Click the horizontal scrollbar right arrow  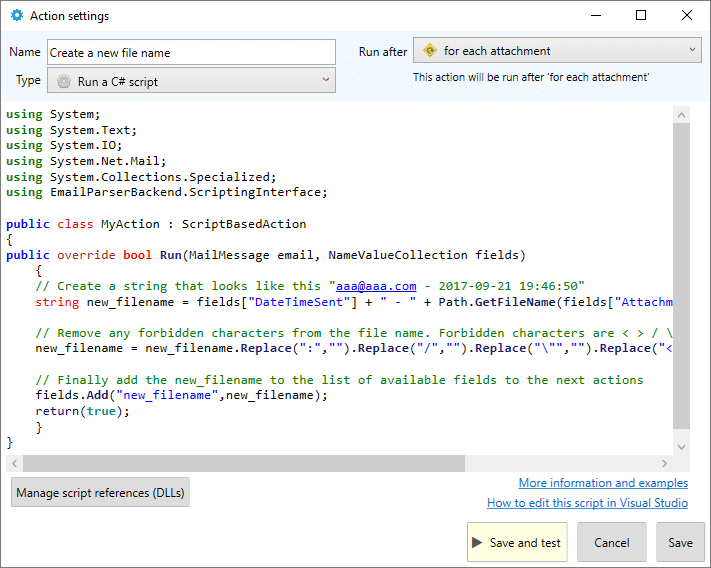tap(665, 463)
